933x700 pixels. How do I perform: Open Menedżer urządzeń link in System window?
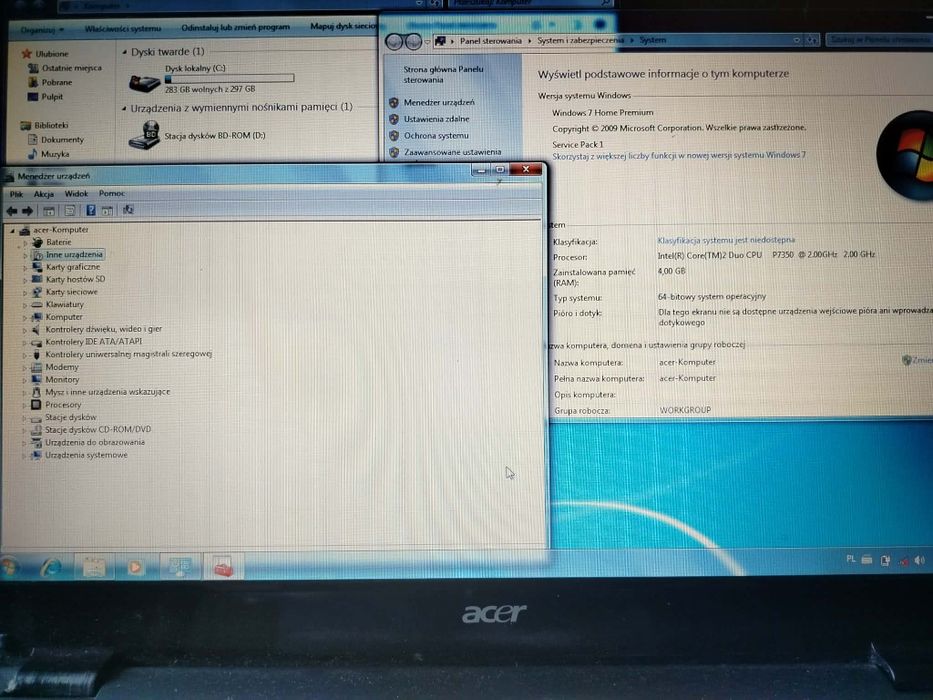(x=439, y=102)
